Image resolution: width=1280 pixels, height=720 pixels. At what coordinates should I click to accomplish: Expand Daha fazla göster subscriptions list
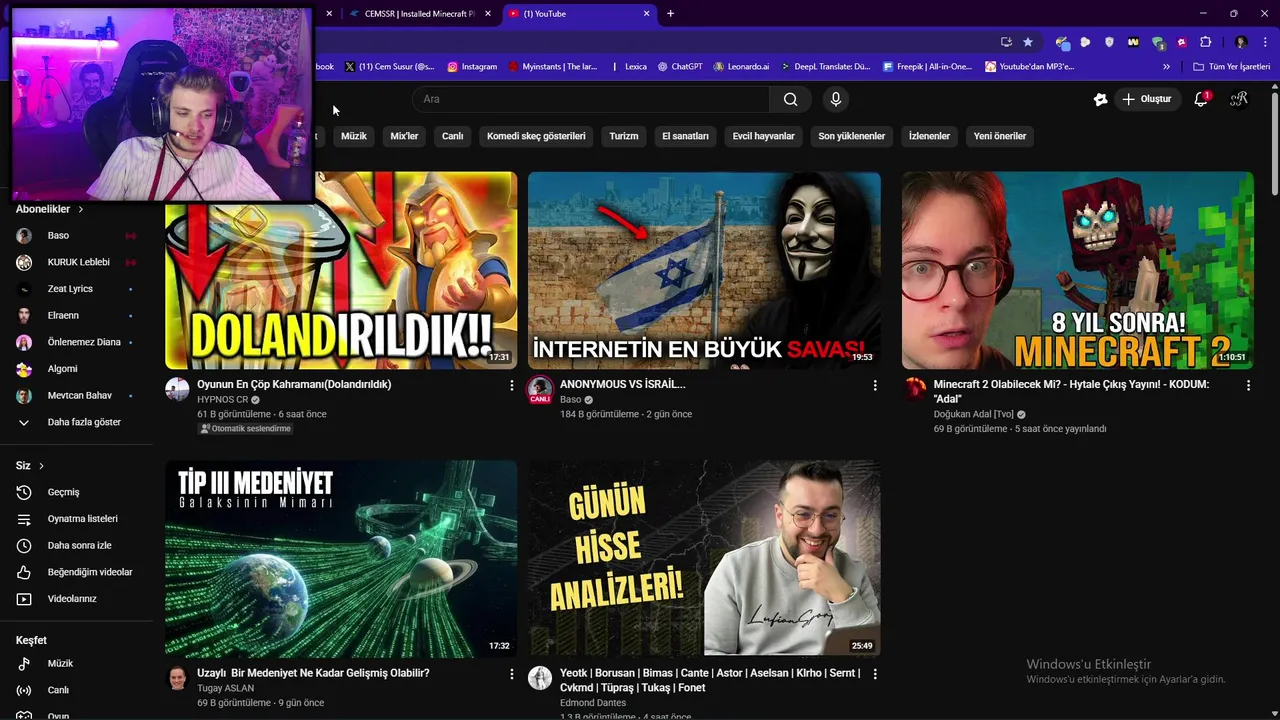pos(77,422)
